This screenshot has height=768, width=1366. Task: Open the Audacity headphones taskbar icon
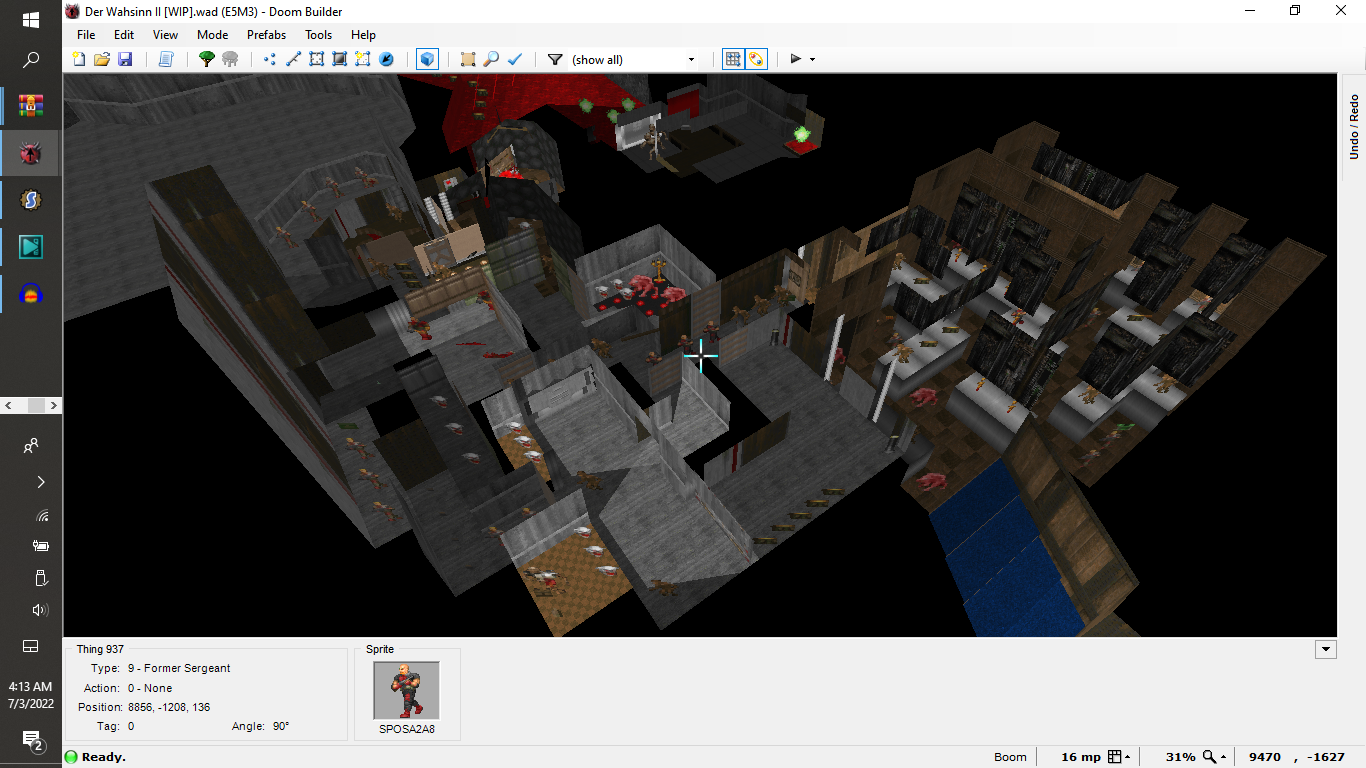tap(31, 295)
